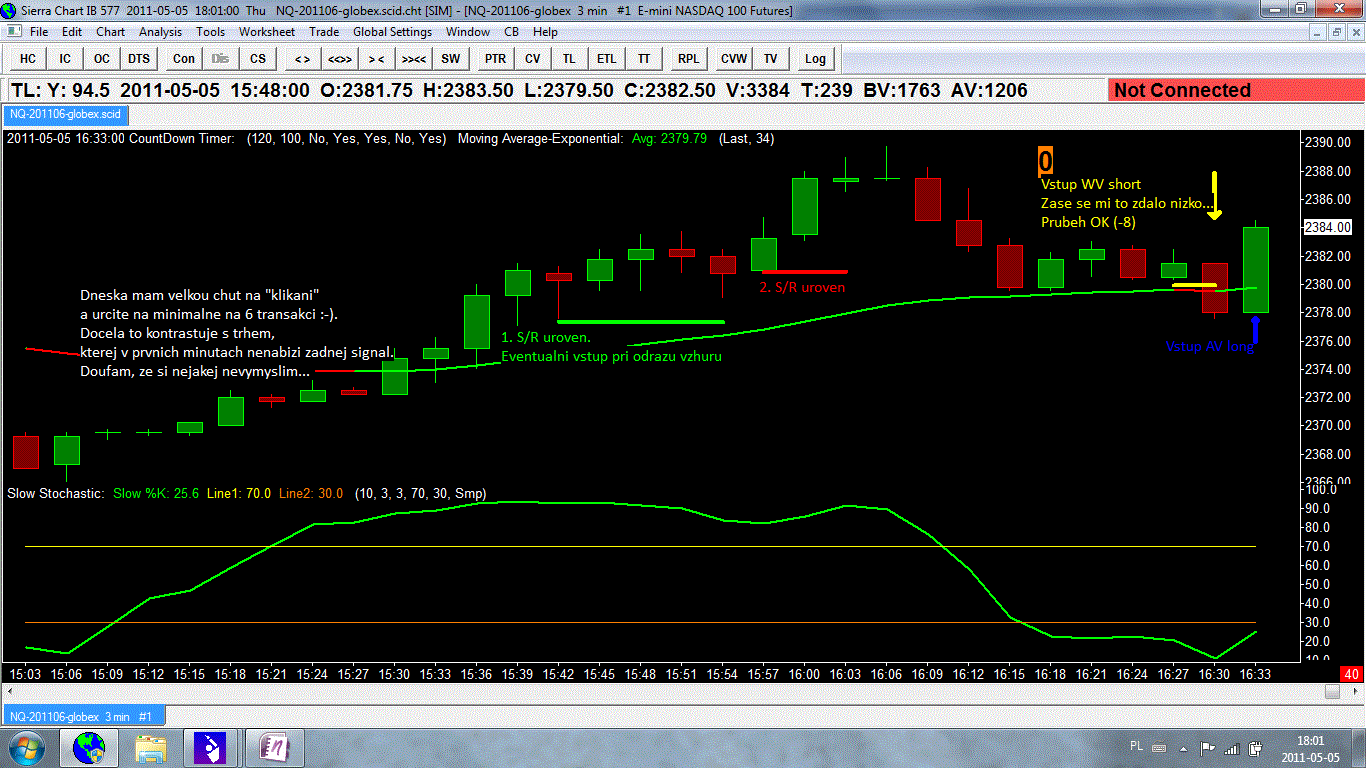1366x768 pixels.
Task: Click the < > expand bar spacing button
Action: pyautogui.click(x=302, y=58)
